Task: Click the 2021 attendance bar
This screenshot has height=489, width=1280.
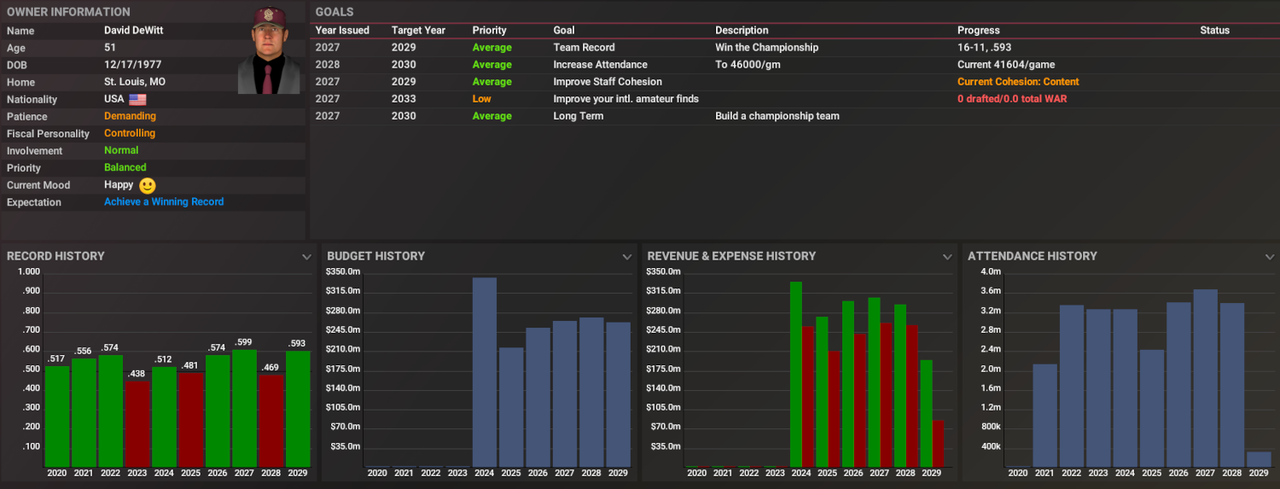Action: tap(1045, 415)
